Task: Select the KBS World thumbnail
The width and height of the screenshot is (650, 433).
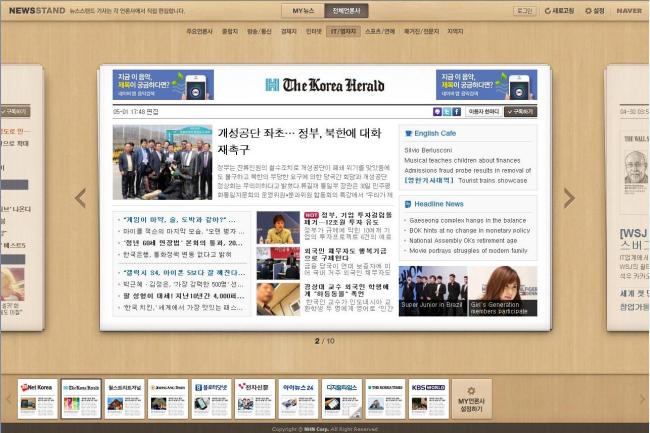Action: pos(428,399)
